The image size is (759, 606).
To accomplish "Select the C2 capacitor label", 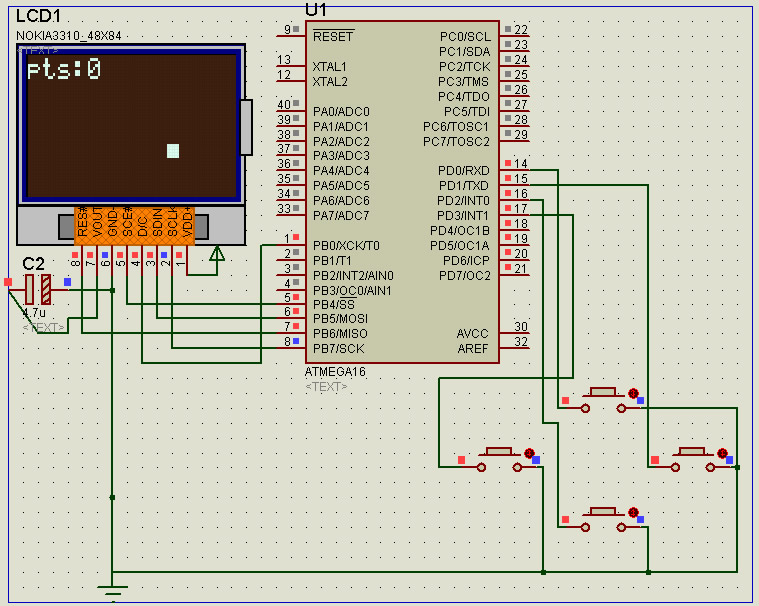I will coord(33,264).
